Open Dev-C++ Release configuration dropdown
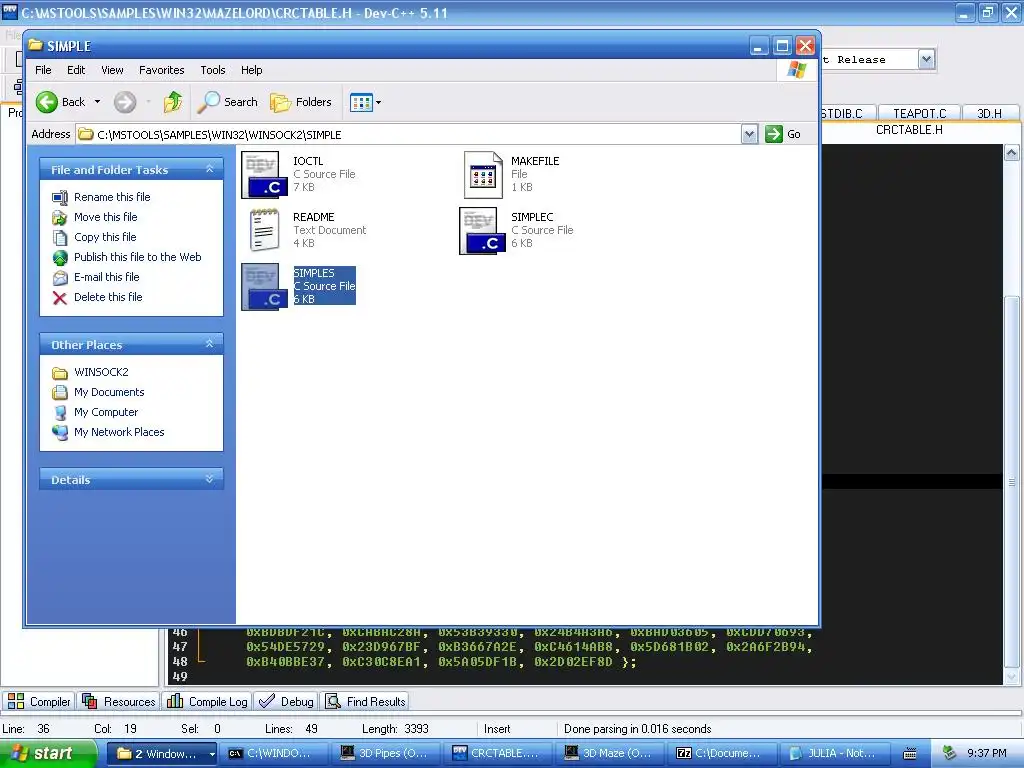This screenshot has height=768, width=1024. pyautogui.click(x=925, y=59)
